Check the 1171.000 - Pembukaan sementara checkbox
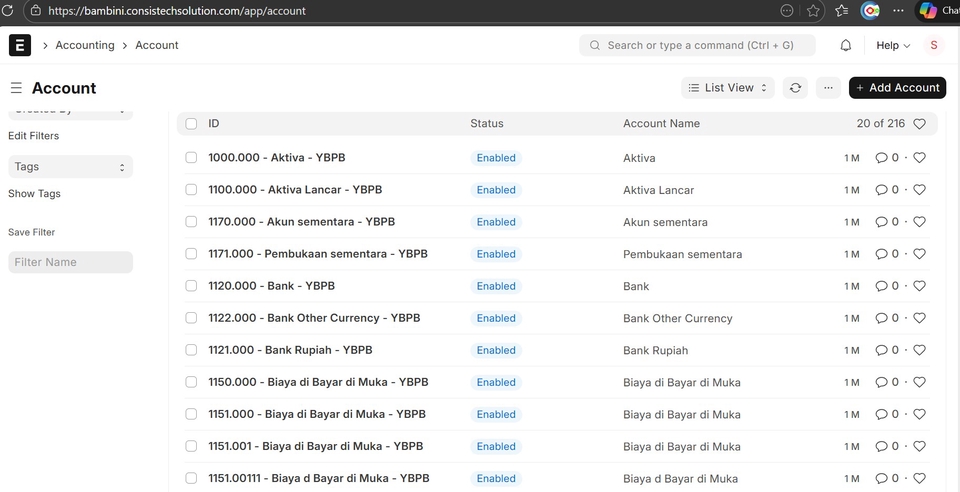The image size is (960, 492). click(191, 254)
